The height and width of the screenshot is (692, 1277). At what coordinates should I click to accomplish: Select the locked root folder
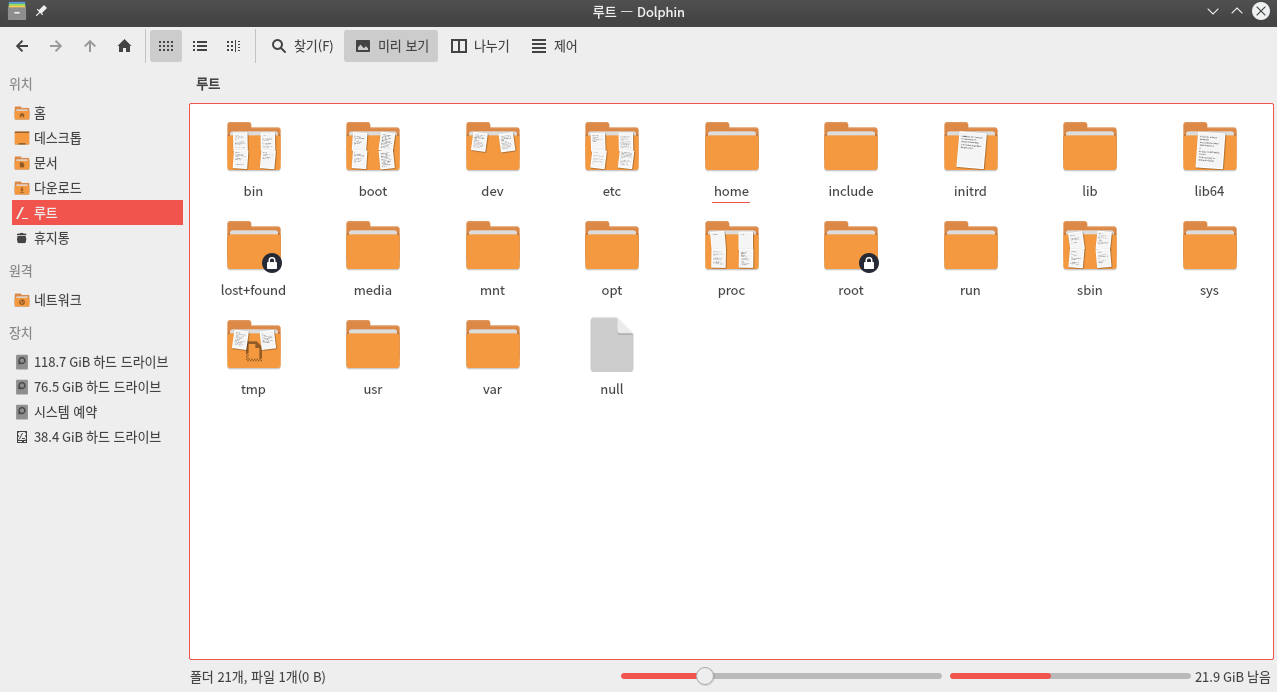click(x=851, y=246)
